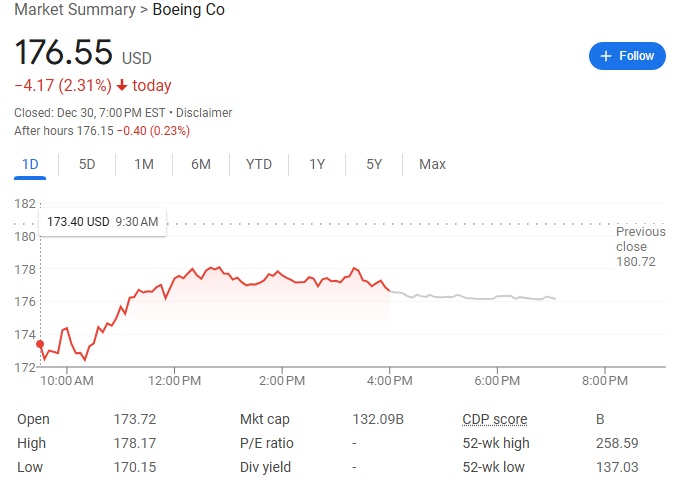
Task: Click the red down arrow icon
Action: pyautogui.click(x=122, y=86)
